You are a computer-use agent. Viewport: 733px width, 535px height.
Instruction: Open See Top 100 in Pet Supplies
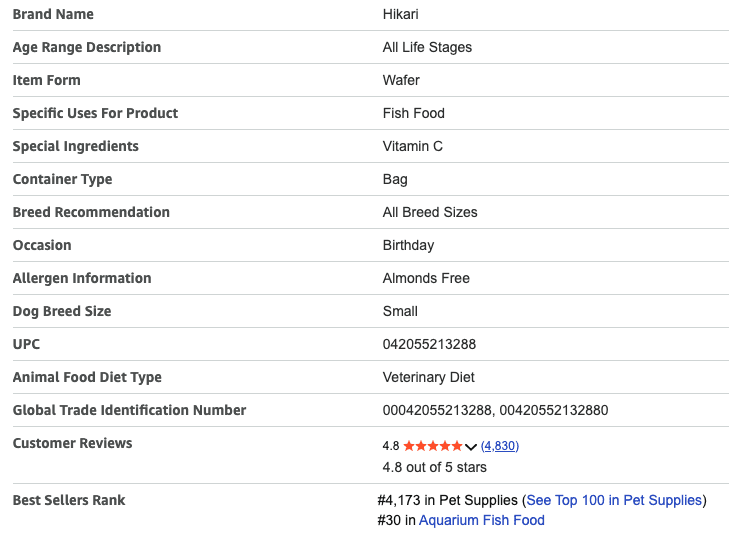614,500
